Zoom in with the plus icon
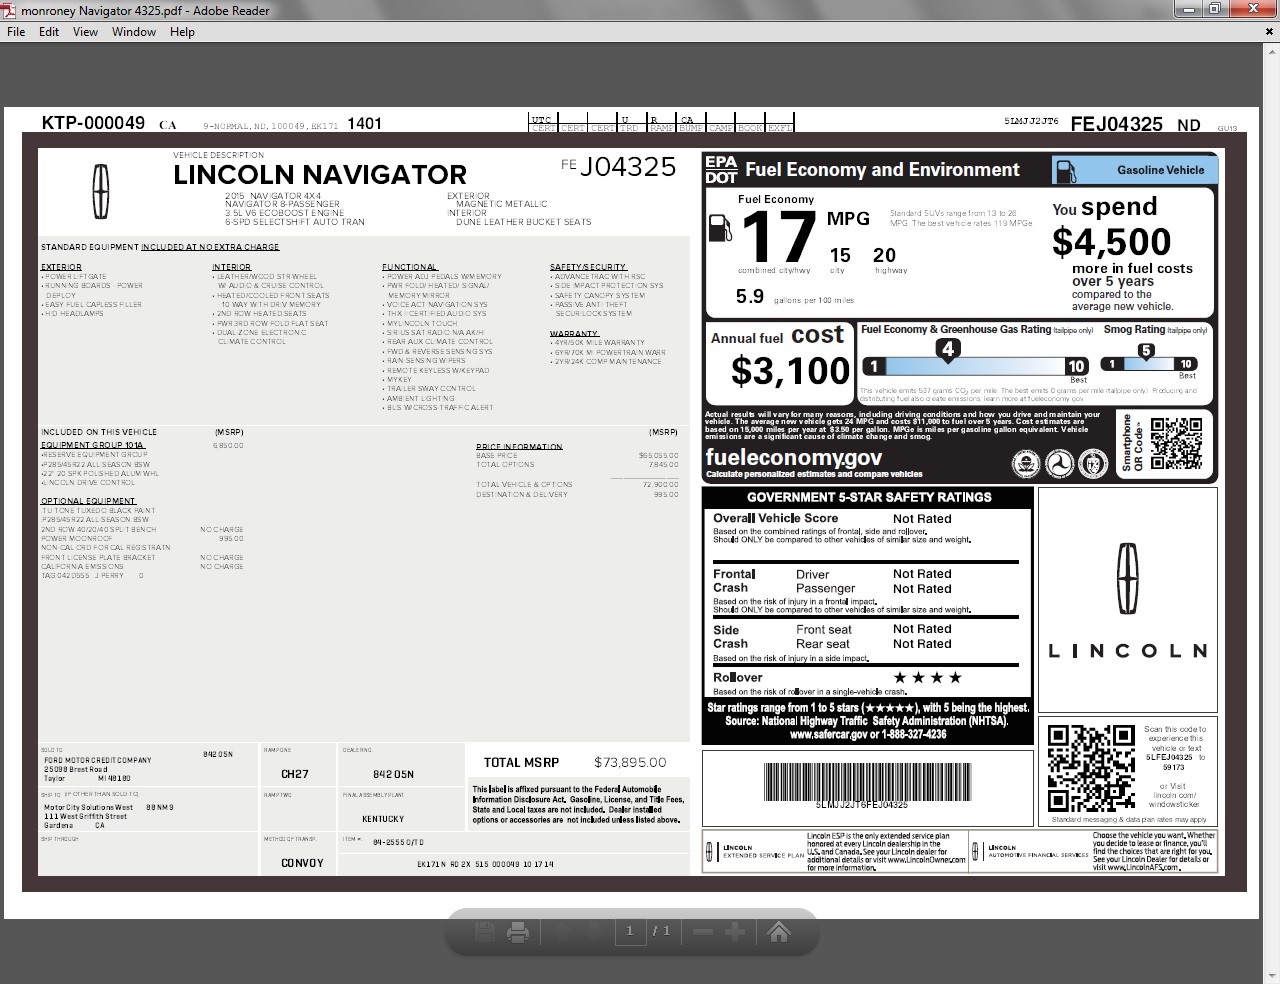 [x=735, y=933]
